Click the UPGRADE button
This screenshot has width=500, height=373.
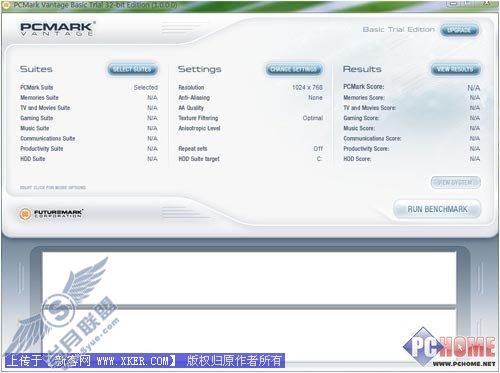click(459, 30)
